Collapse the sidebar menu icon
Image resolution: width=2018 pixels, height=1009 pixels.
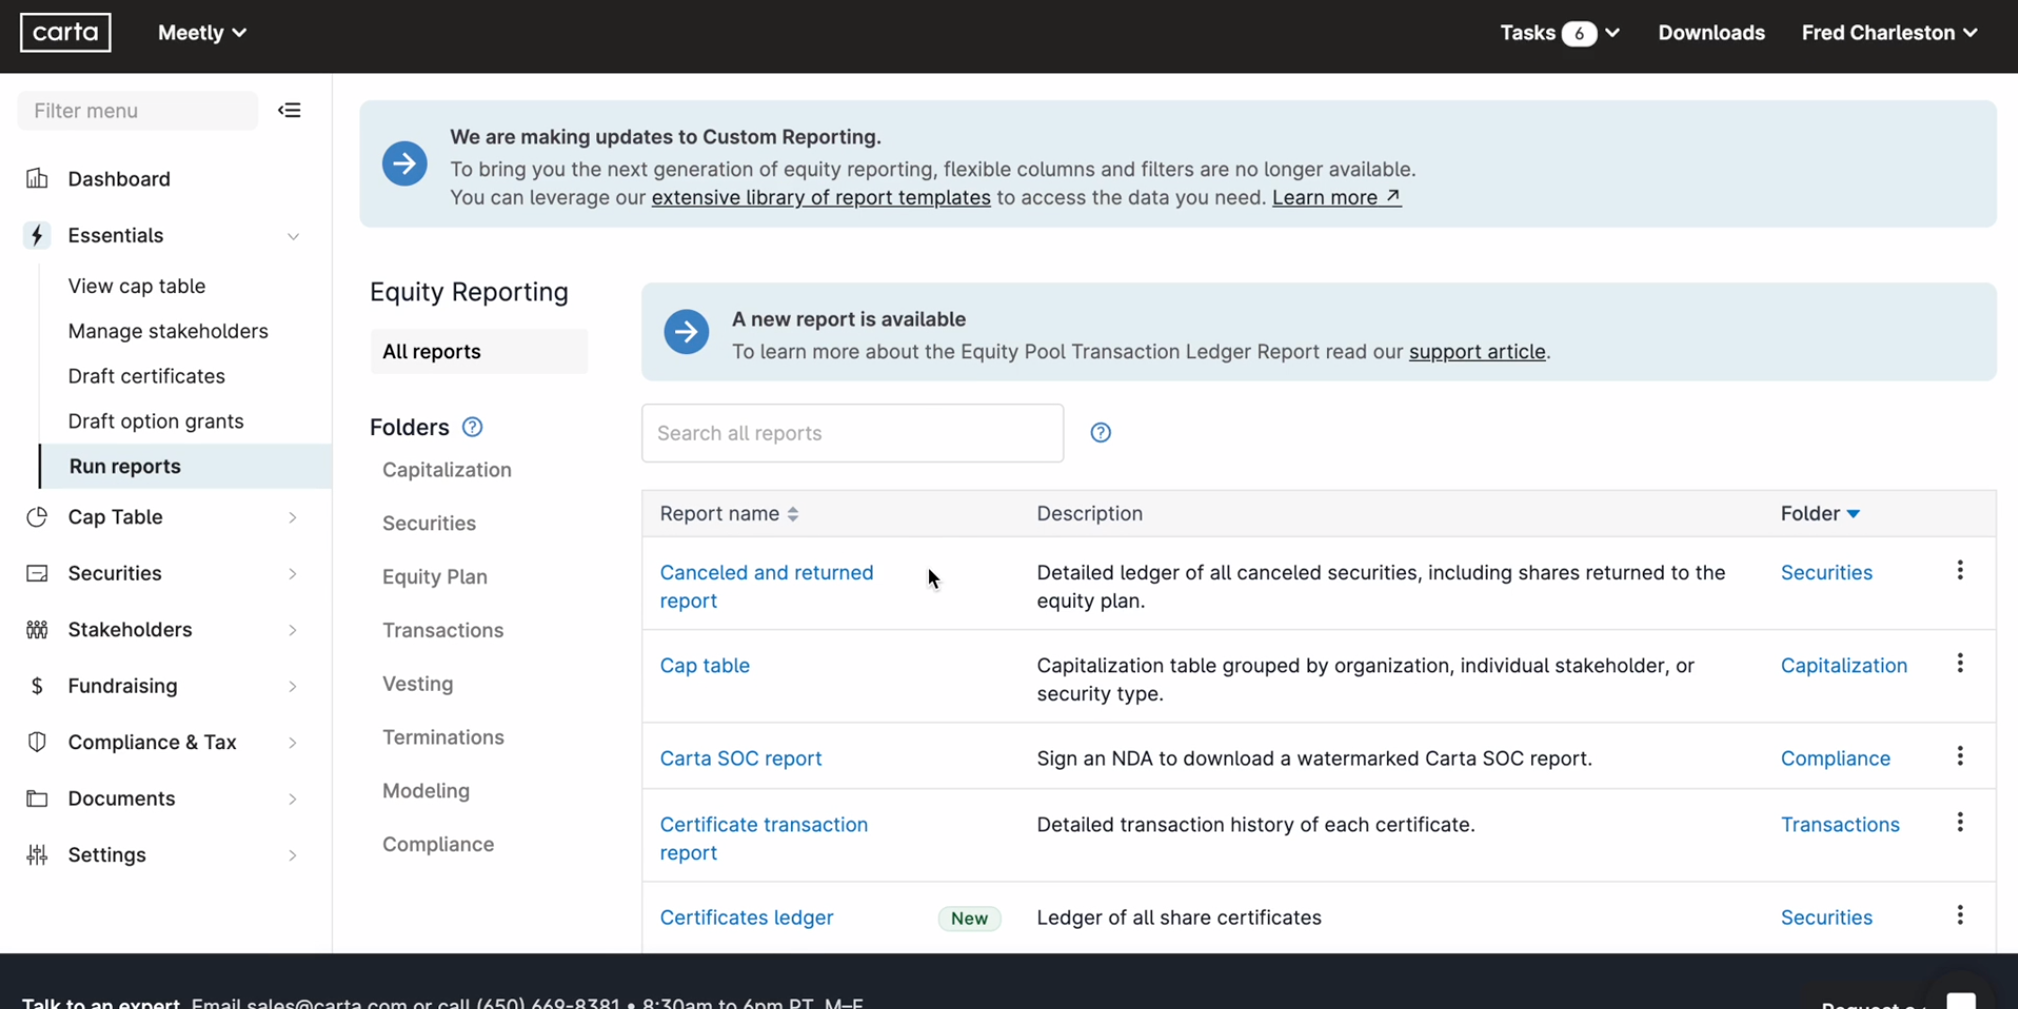(x=289, y=110)
